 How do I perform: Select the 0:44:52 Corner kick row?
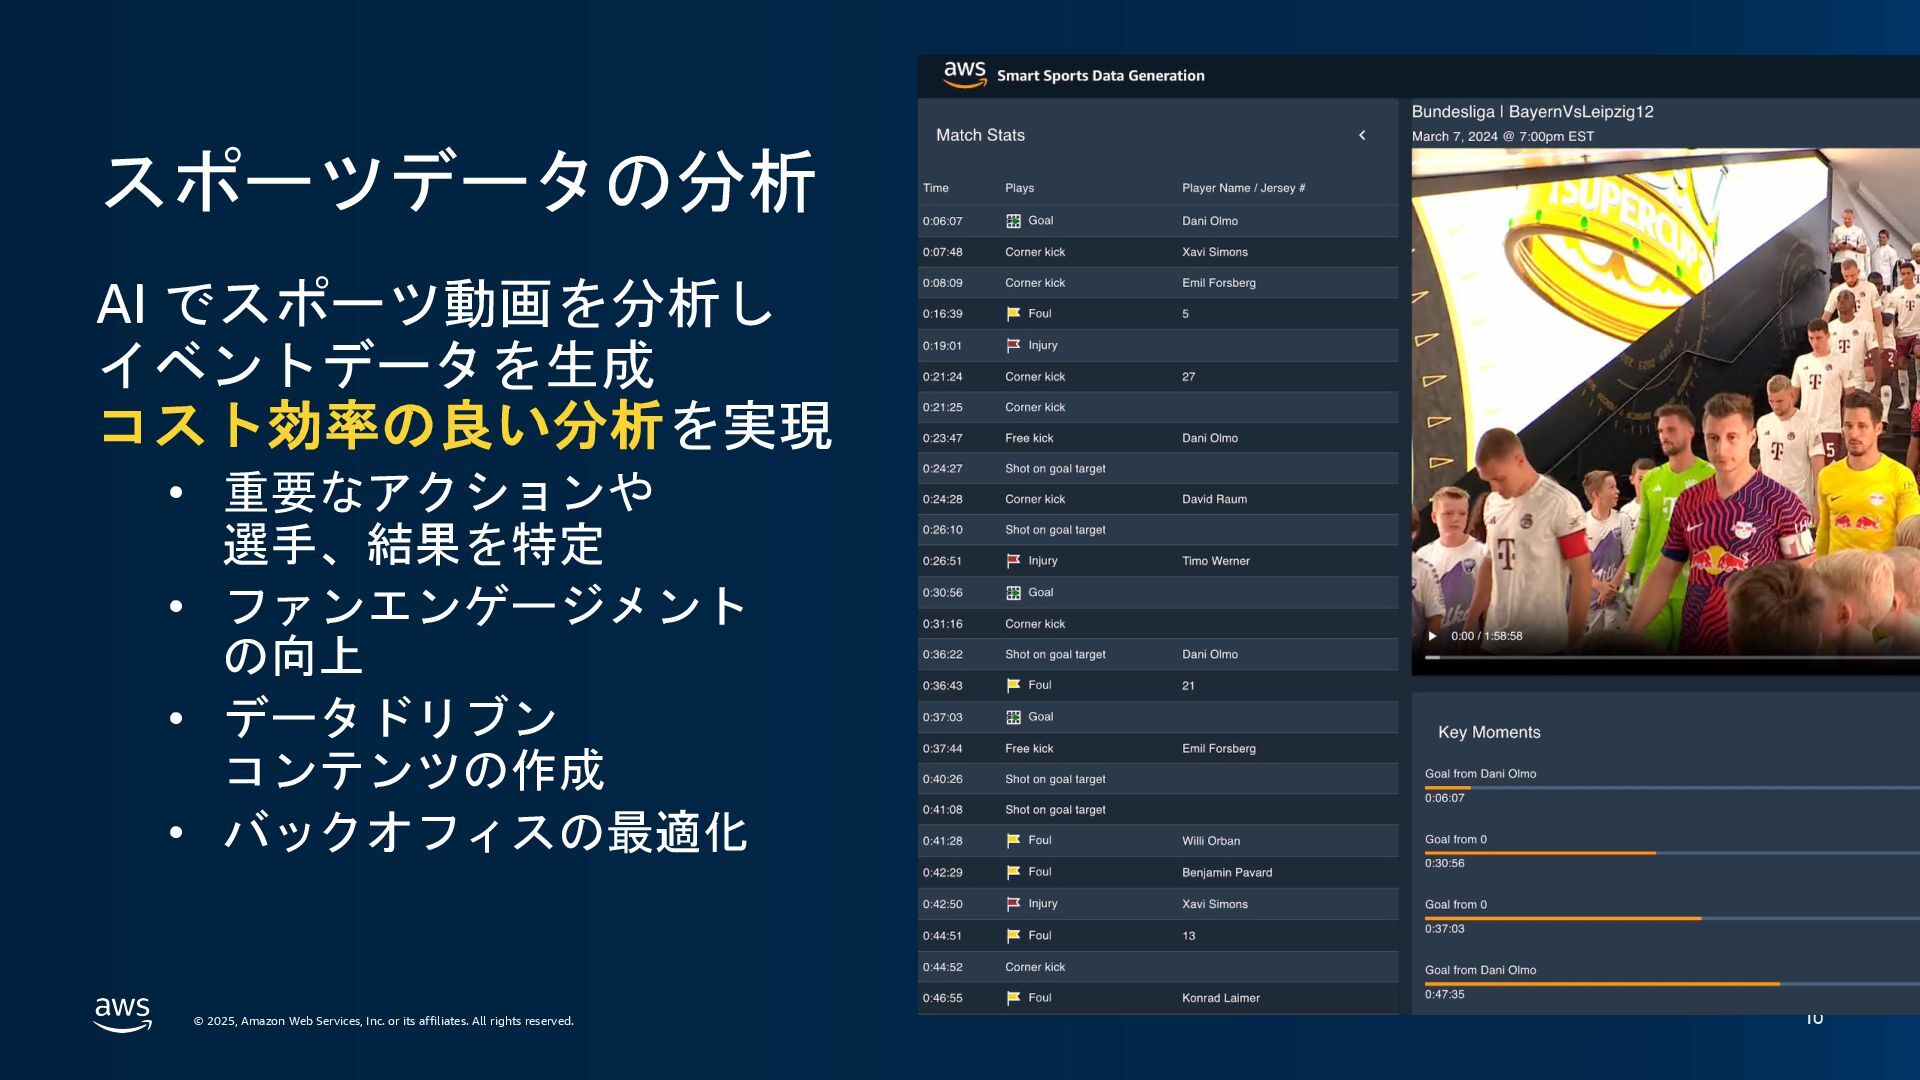(x=1158, y=967)
